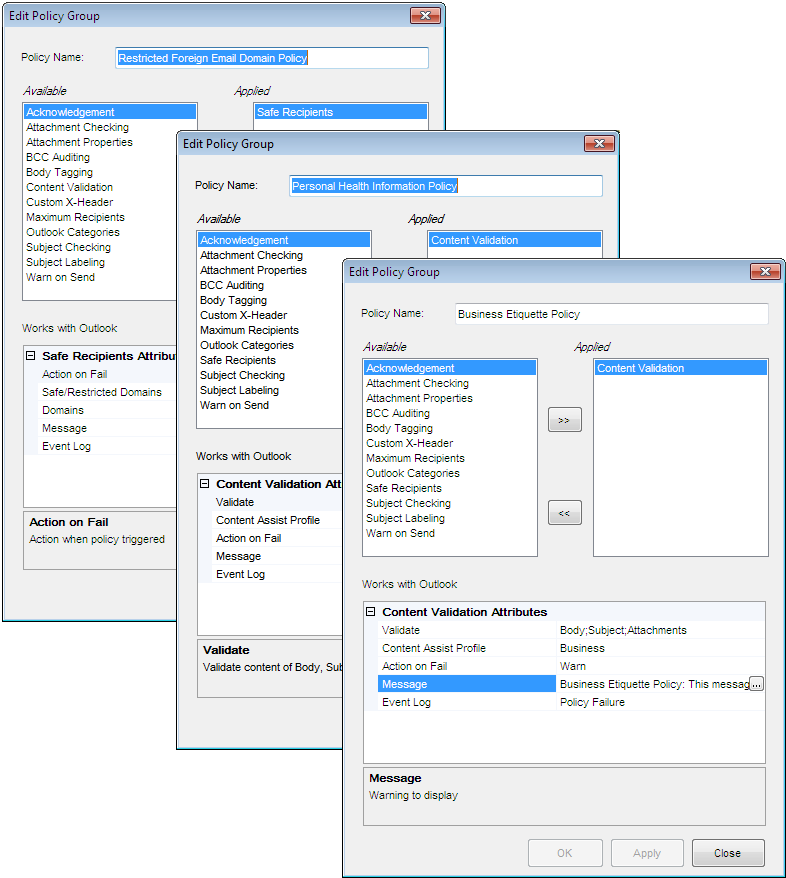Click Safe/Restricted Domains attribute row
Viewport: 786px width, 878px height.
[x=107, y=392]
